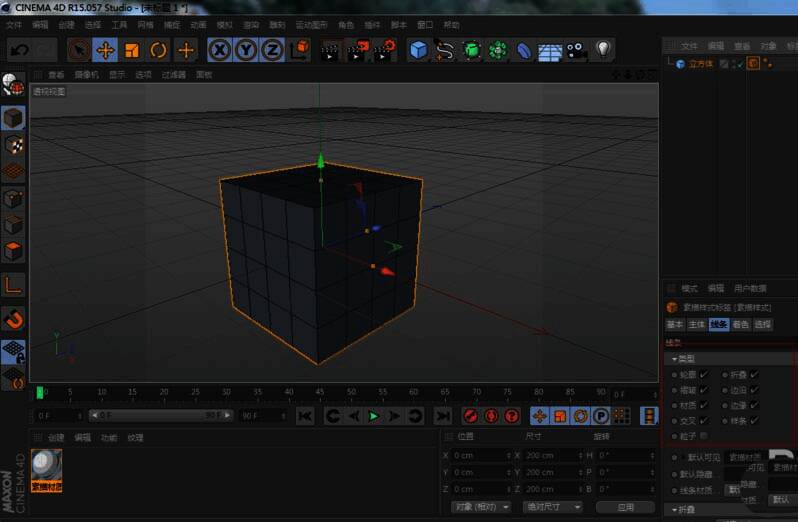Click the light bulb icon
This screenshot has width=798, height=522.
tap(603, 49)
